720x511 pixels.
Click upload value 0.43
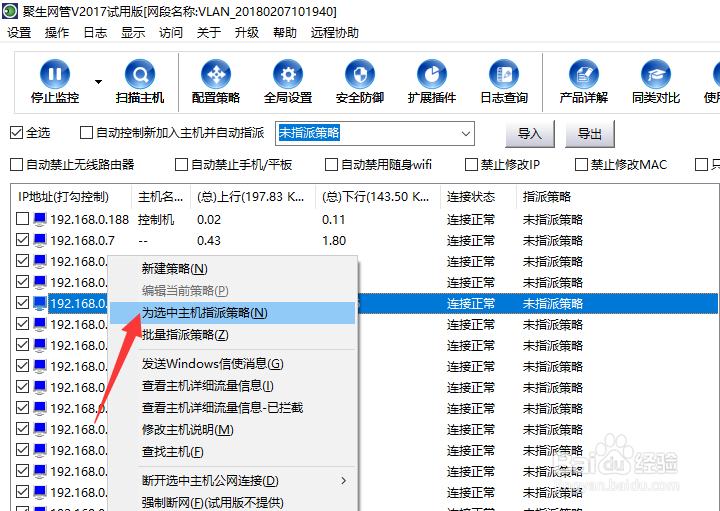[x=209, y=241]
